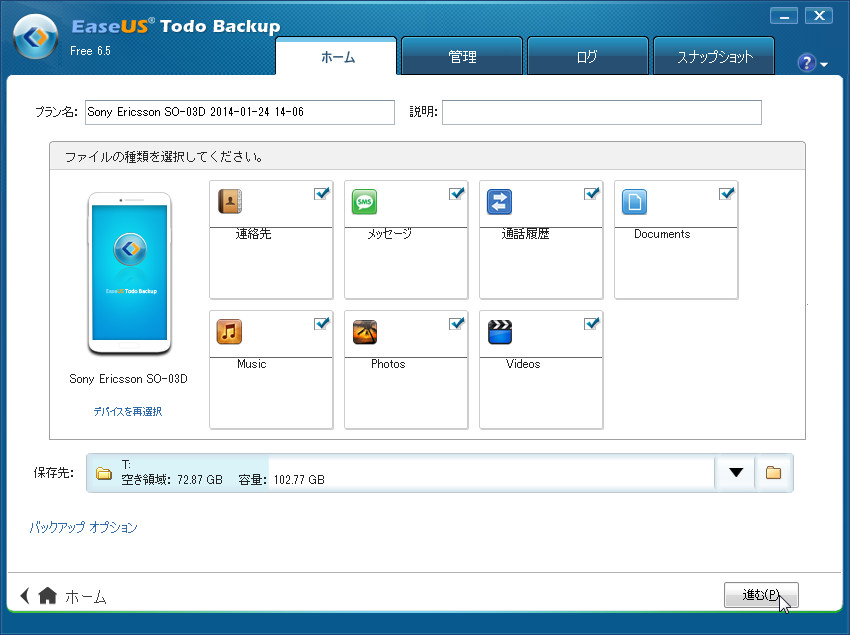The height and width of the screenshot is (635, 850).
Task: Open the スナップショット tab
Action: point(713,56)
